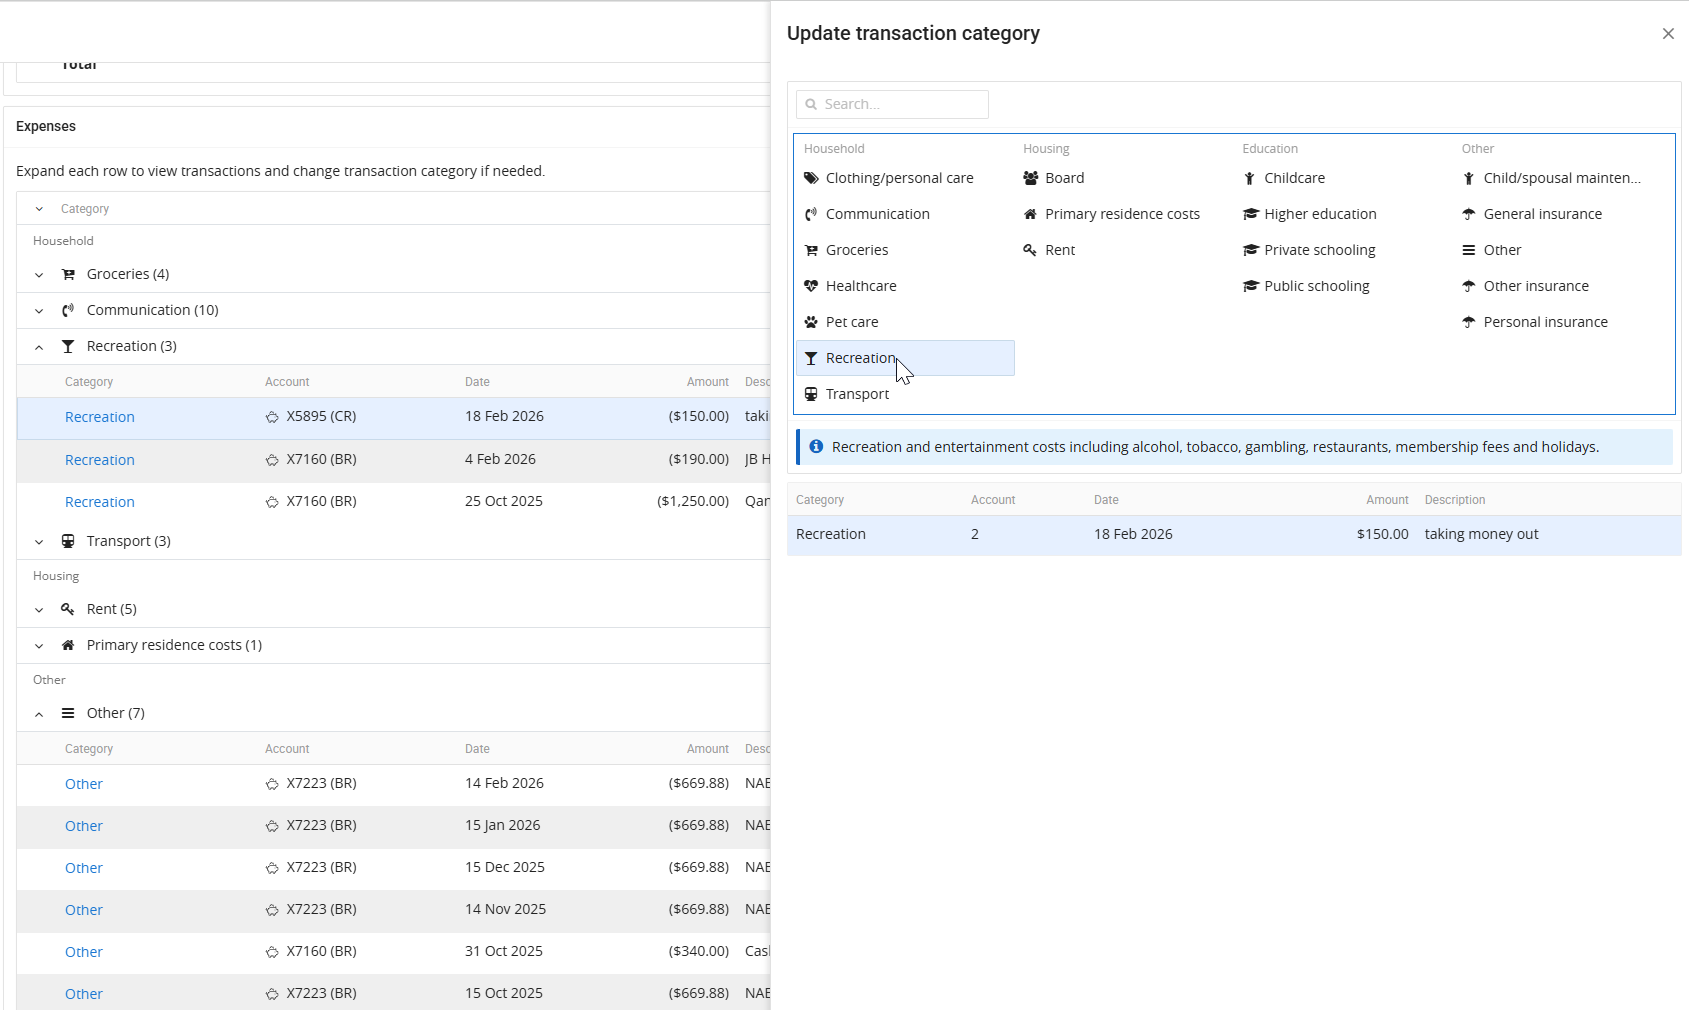The width and height of the screenshot is (1689, 1010).
Task: Select the Groceries cart icon in category picker
Action: pos(811,250)
